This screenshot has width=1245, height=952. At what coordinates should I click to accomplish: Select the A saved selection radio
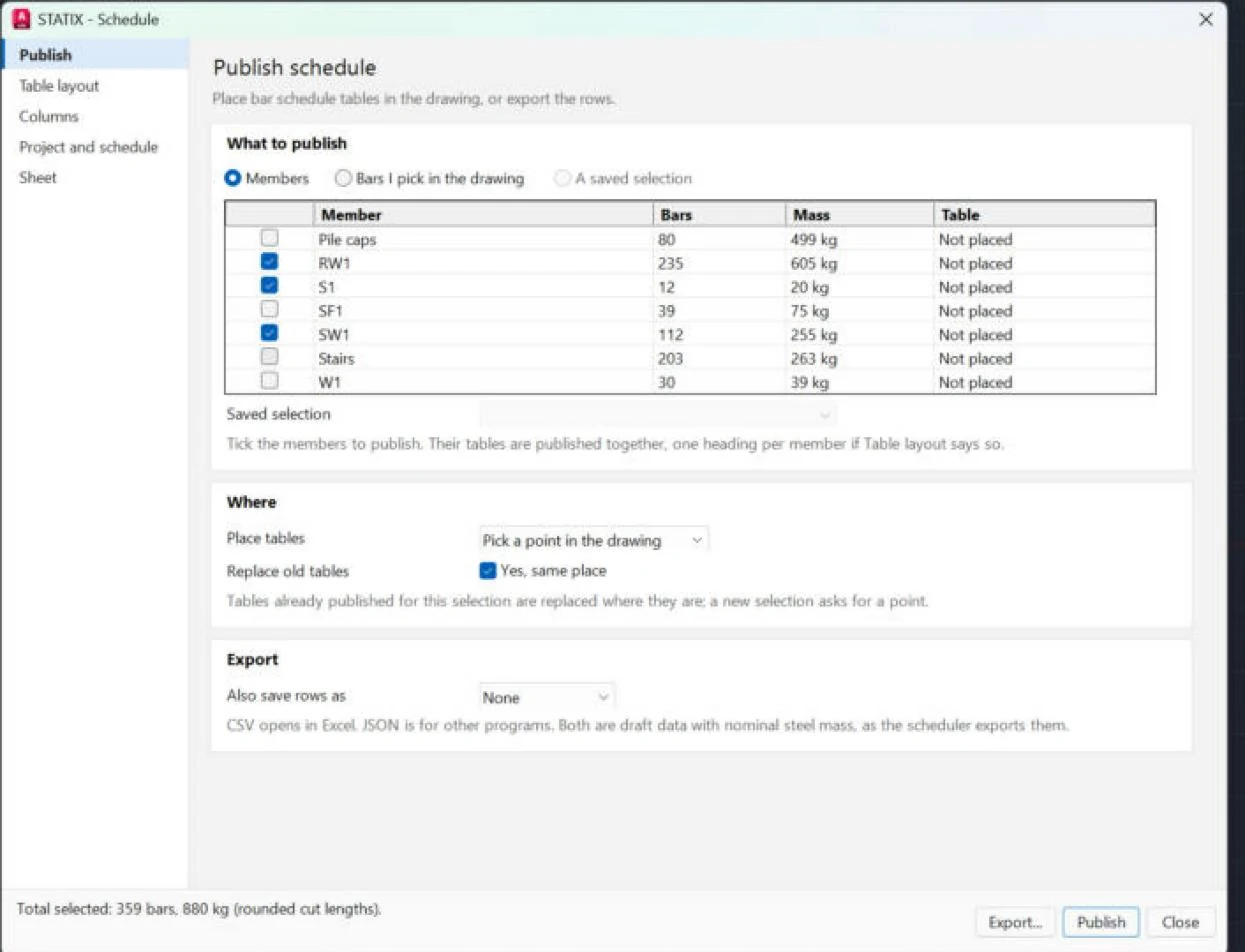623,178
